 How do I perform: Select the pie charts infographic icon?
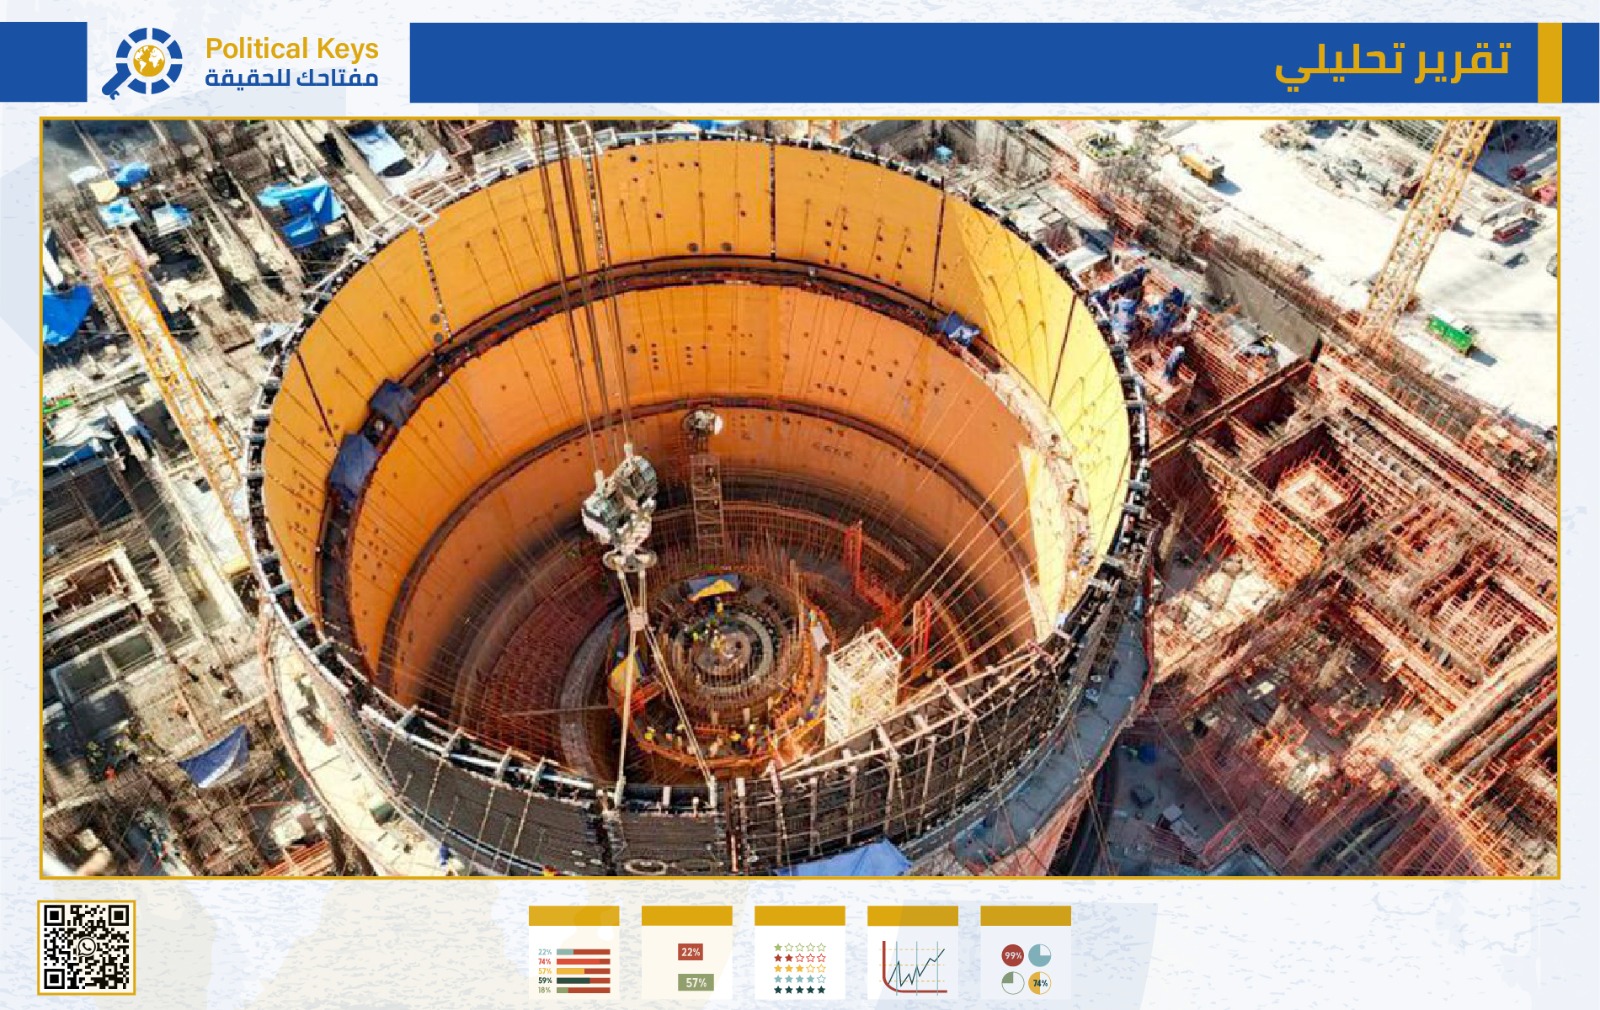1025,953
